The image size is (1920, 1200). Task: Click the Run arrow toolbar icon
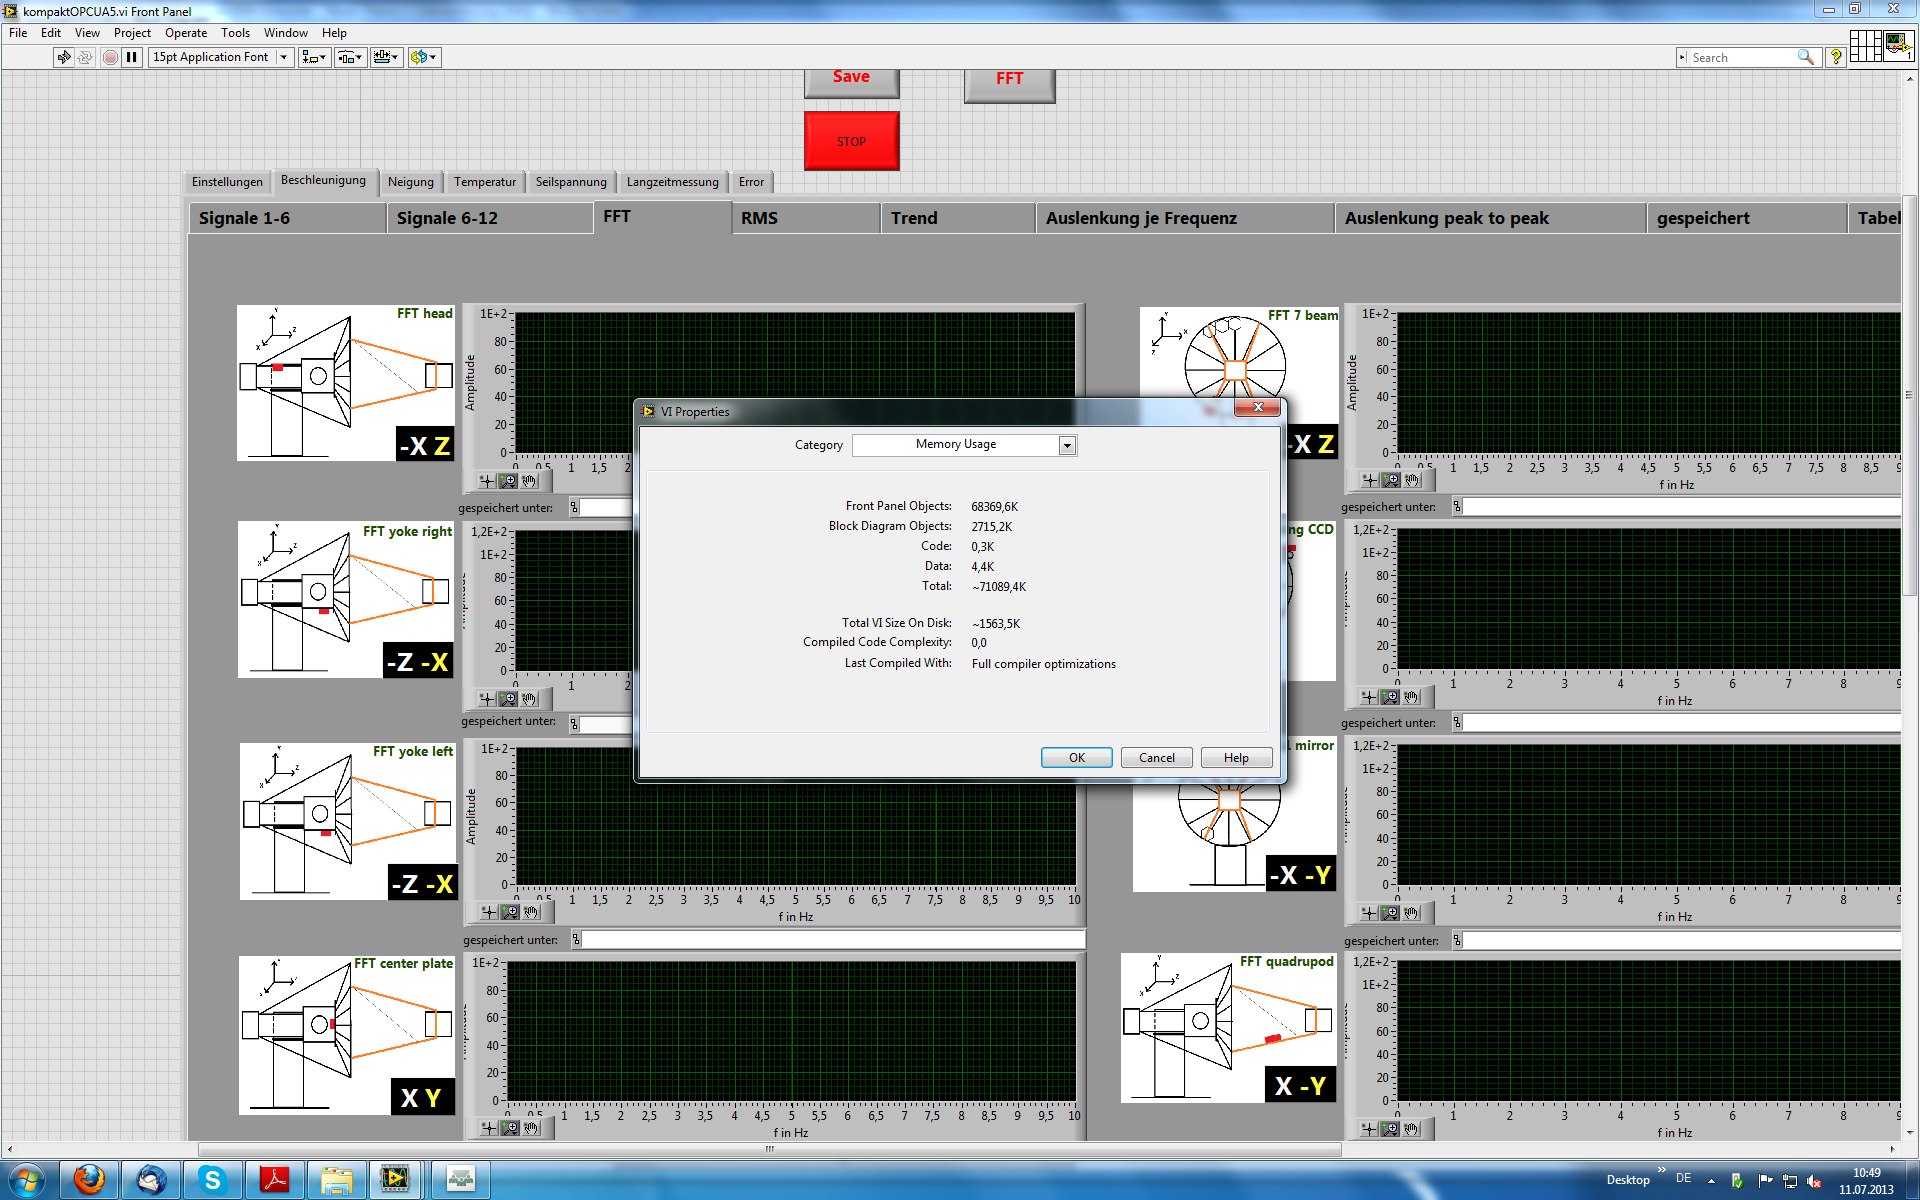click(64, 57)
